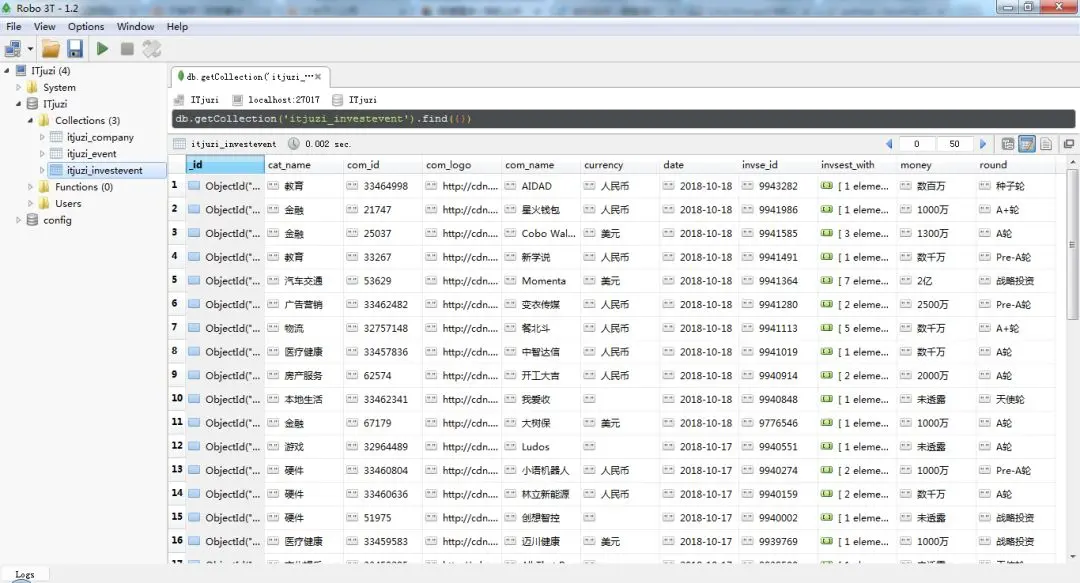Open a script file with folder icon

click(51, 49)
